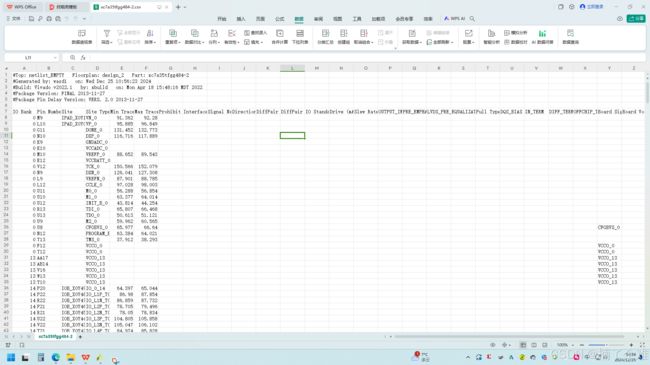Click the horizontal scrollbar

pyautogui.click(x=509, y=336)
